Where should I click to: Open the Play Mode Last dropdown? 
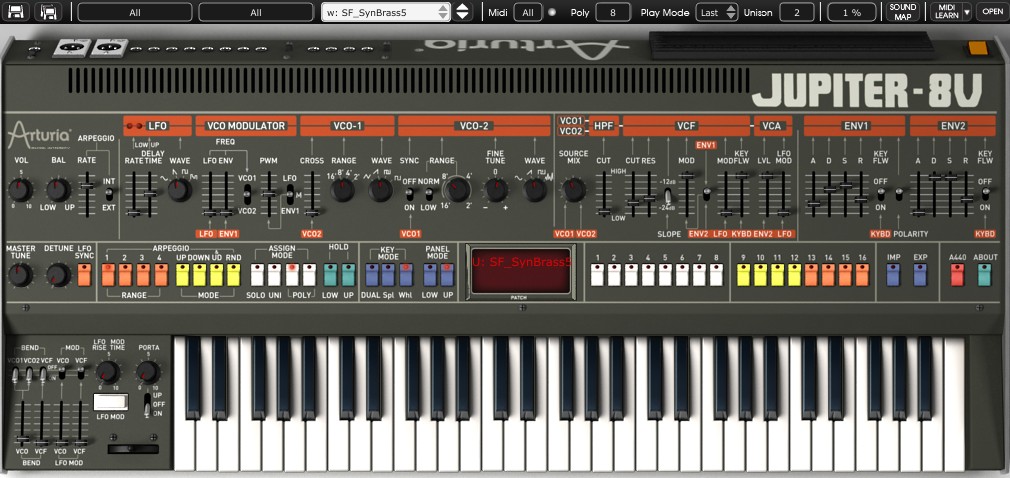pyautogui.click(x=716, y=12)
